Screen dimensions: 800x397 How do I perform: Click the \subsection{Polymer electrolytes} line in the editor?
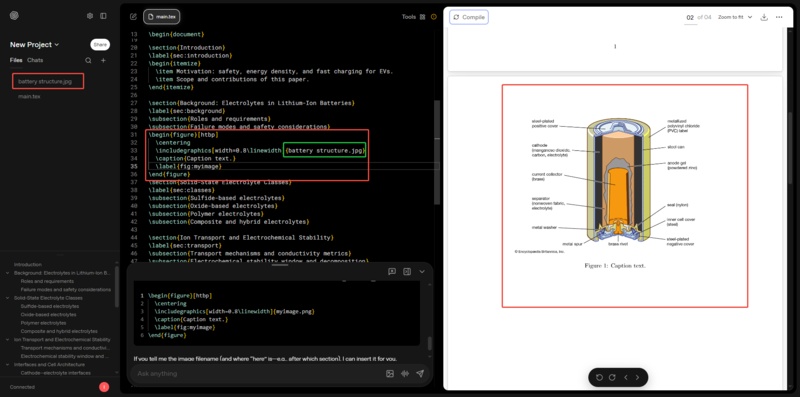(x=206, y=214)
